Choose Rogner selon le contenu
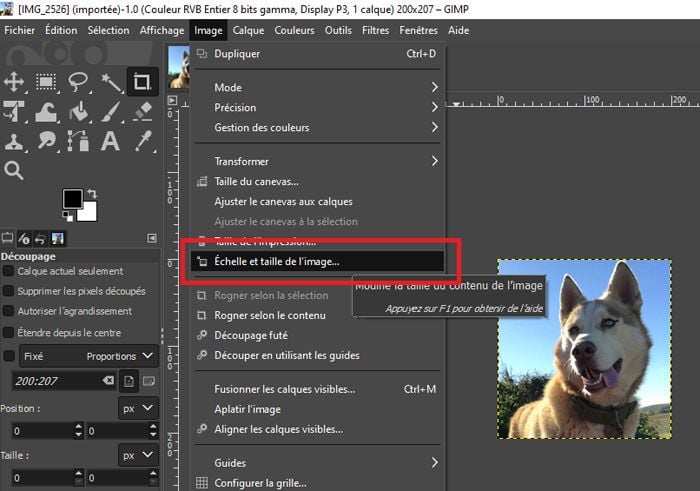Screen dimensions: 700x491 pos(318,316)
